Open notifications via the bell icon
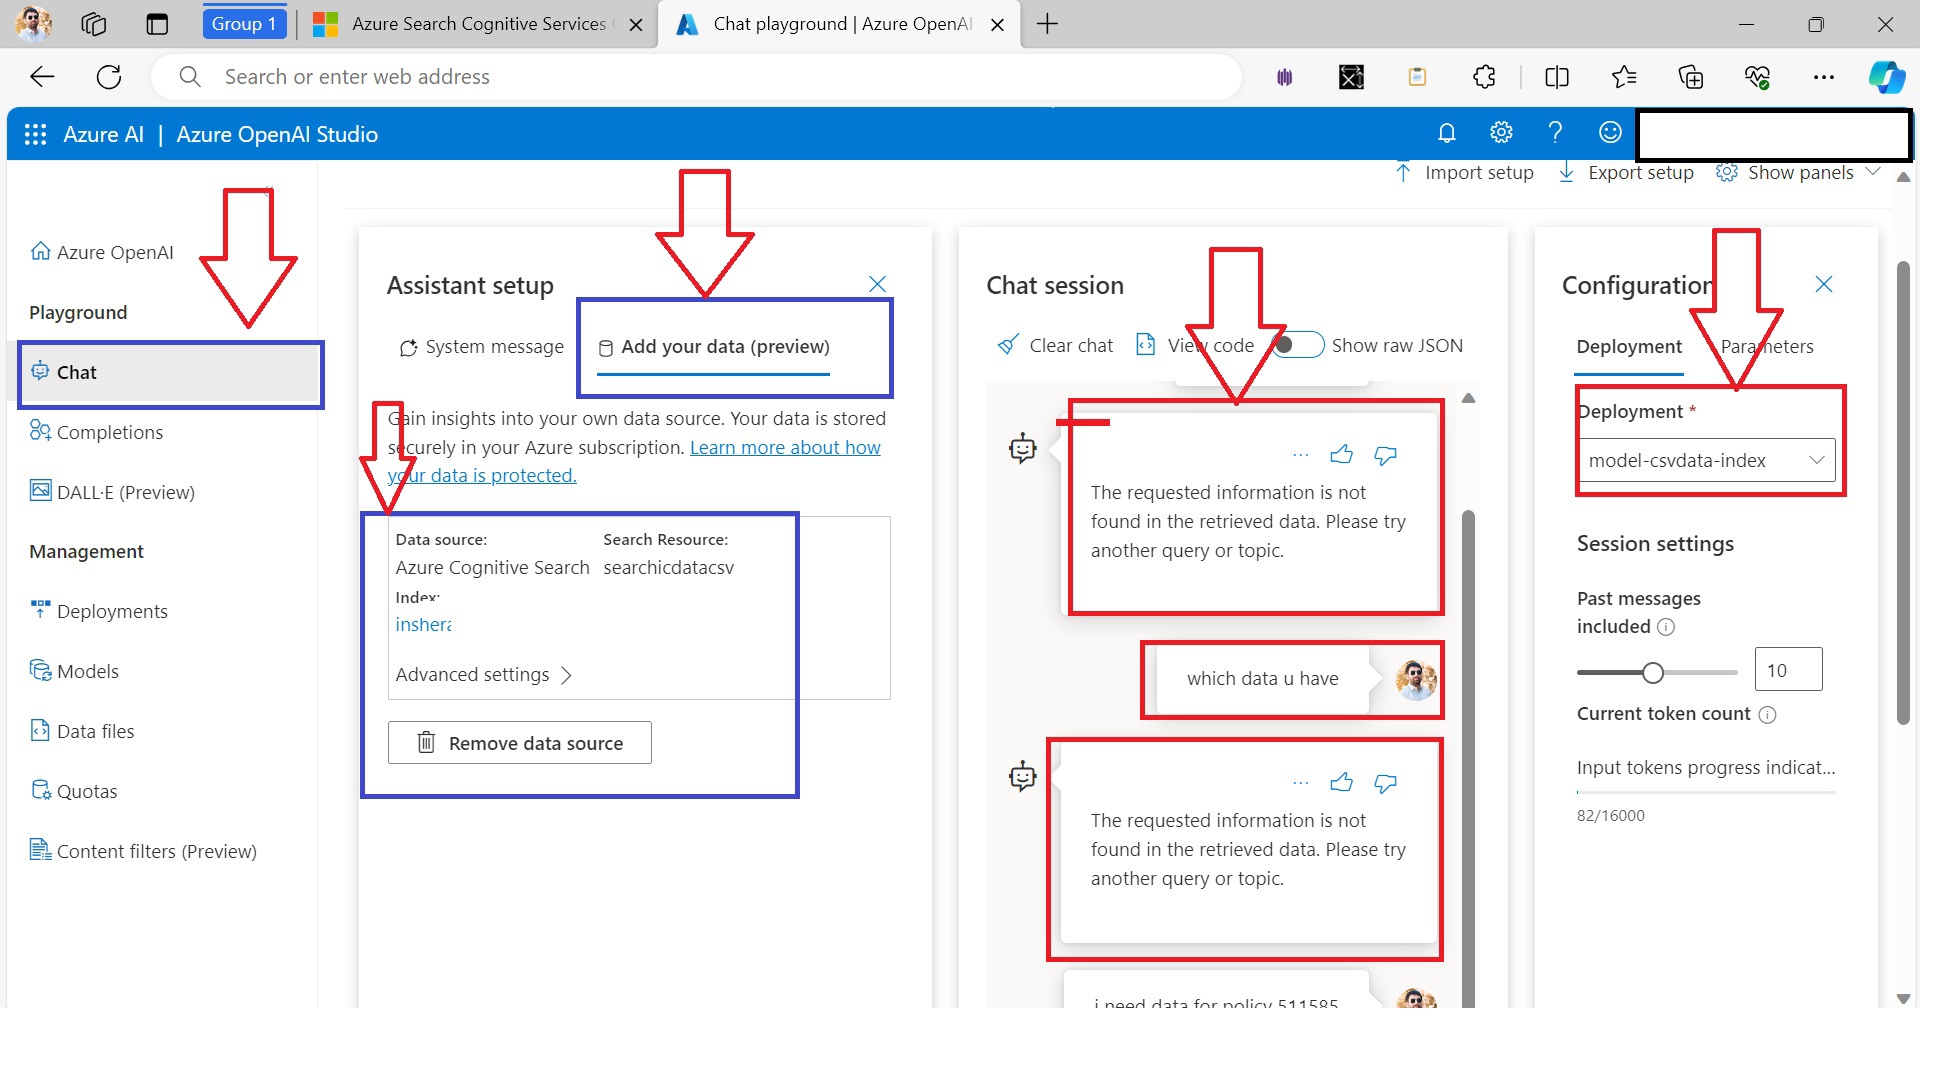Image resolution: width=1935 pixels, height=1080 pixels. coord(1447,132)
